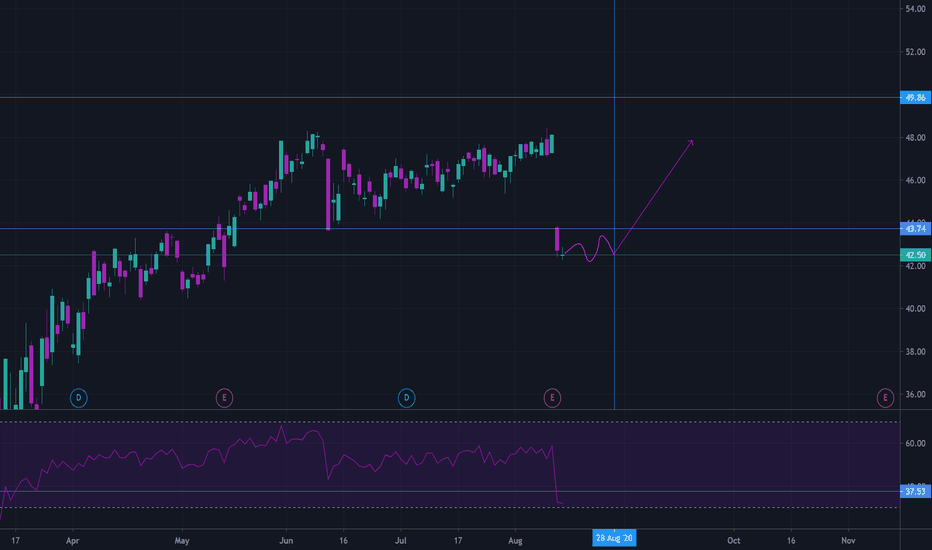Click the 54.00 price axis value
The width and height of the screenshot is (932, 550).
point(915,9)
